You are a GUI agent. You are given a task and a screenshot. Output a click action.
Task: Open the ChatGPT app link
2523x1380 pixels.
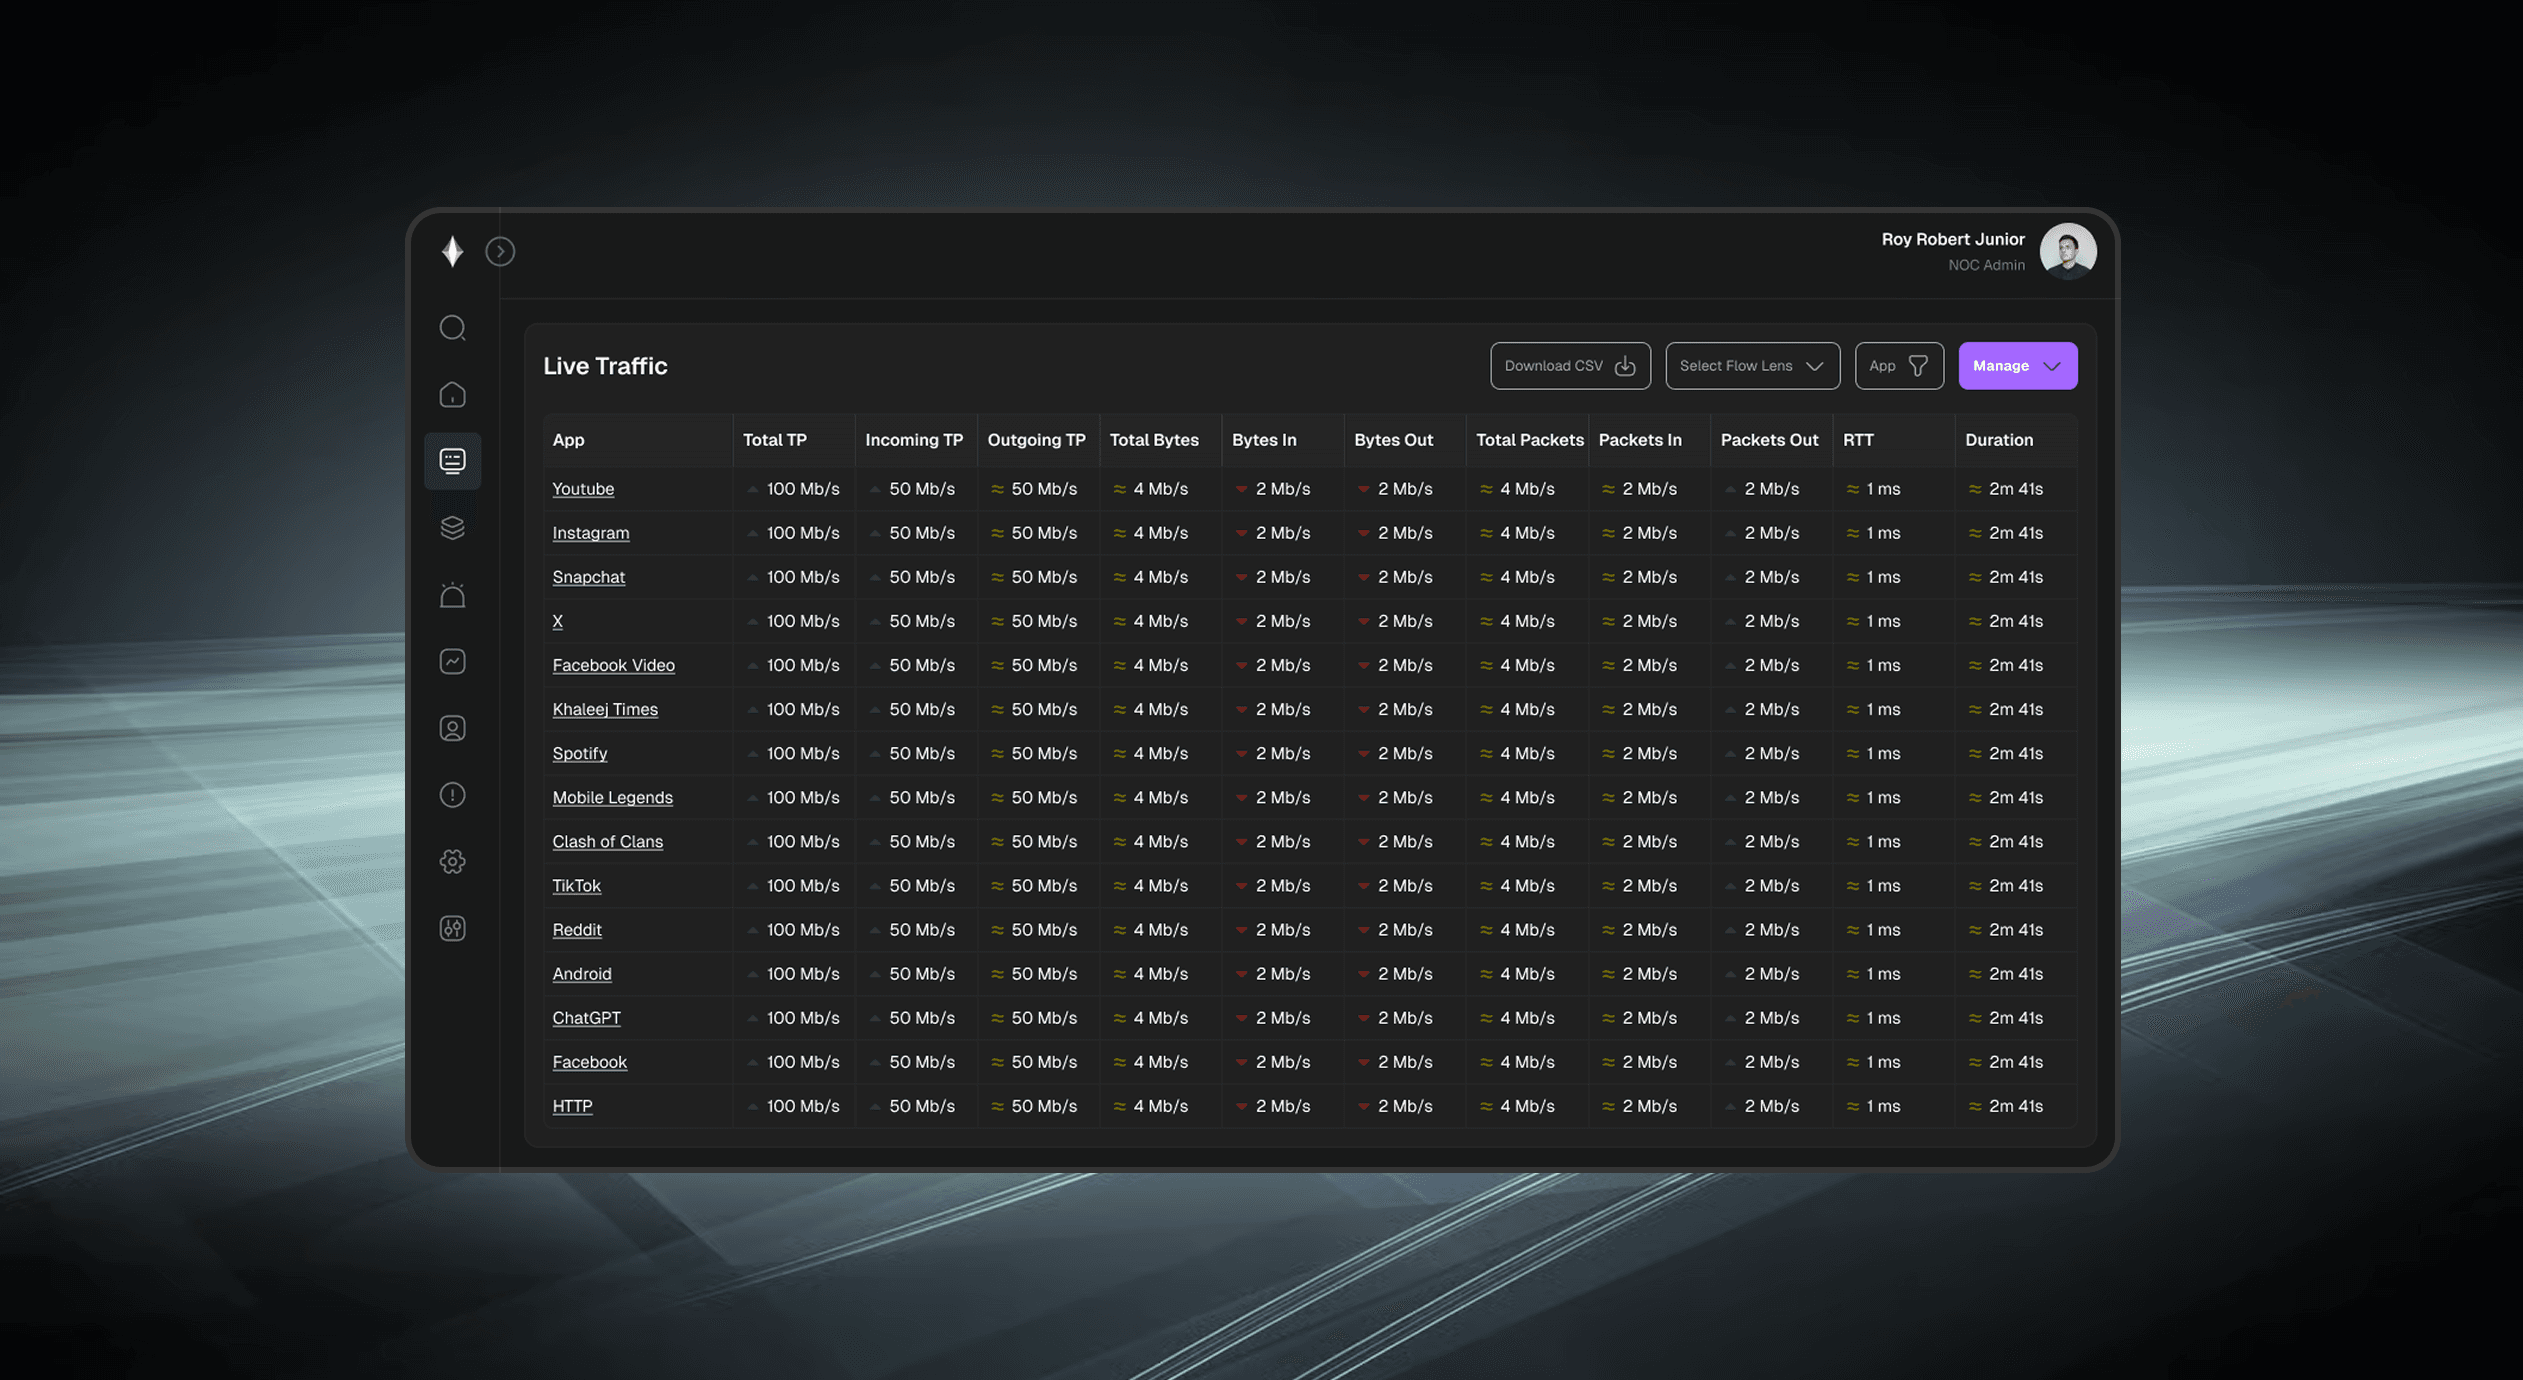click(587, 1017)
